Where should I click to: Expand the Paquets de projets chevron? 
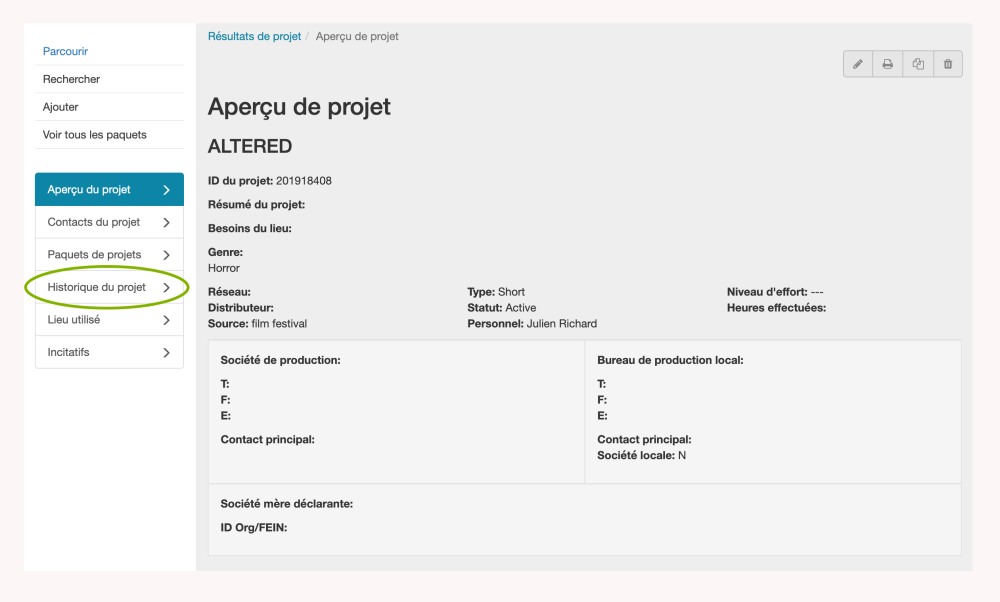click(x=166, y=255)
